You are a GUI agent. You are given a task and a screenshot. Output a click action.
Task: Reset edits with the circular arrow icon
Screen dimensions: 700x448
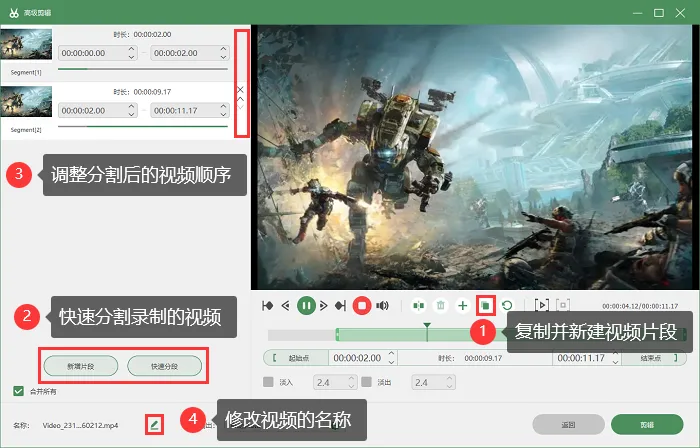click(507, 306)
